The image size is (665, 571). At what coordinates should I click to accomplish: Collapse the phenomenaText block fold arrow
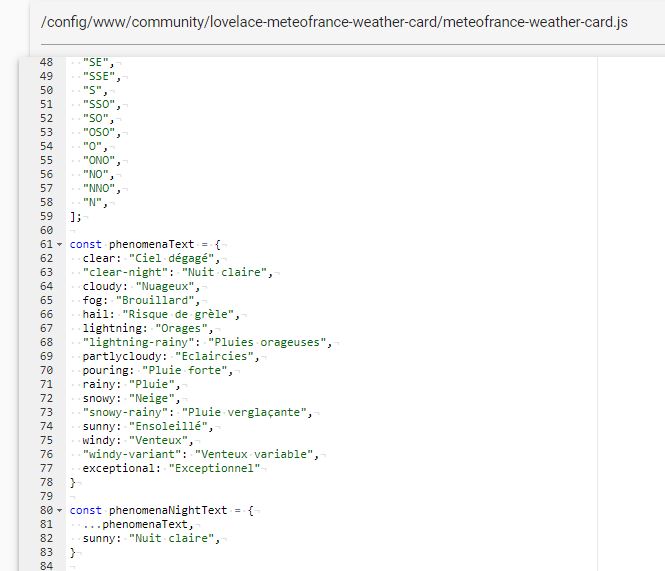click(x=59, y=245)
